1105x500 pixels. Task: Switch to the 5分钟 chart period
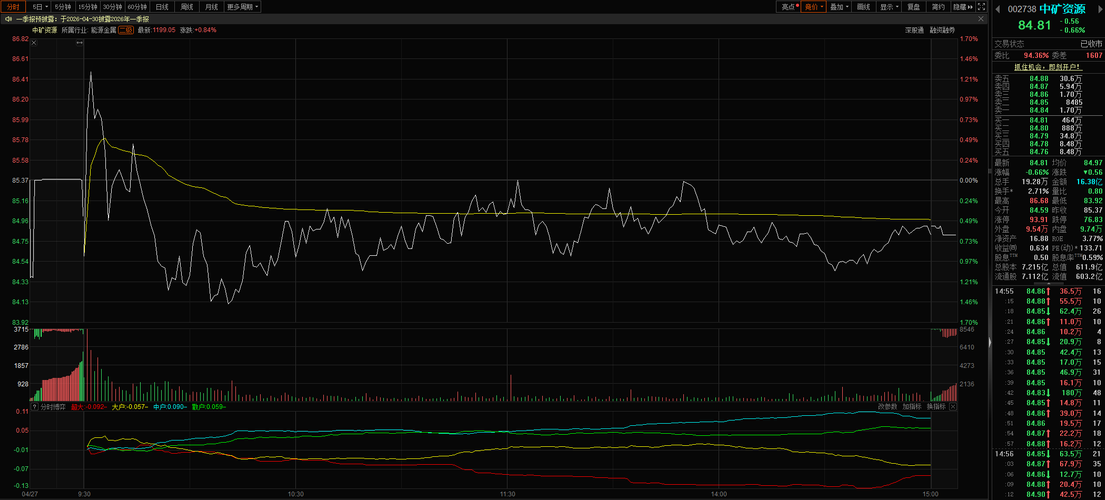[x=63, y=6]
